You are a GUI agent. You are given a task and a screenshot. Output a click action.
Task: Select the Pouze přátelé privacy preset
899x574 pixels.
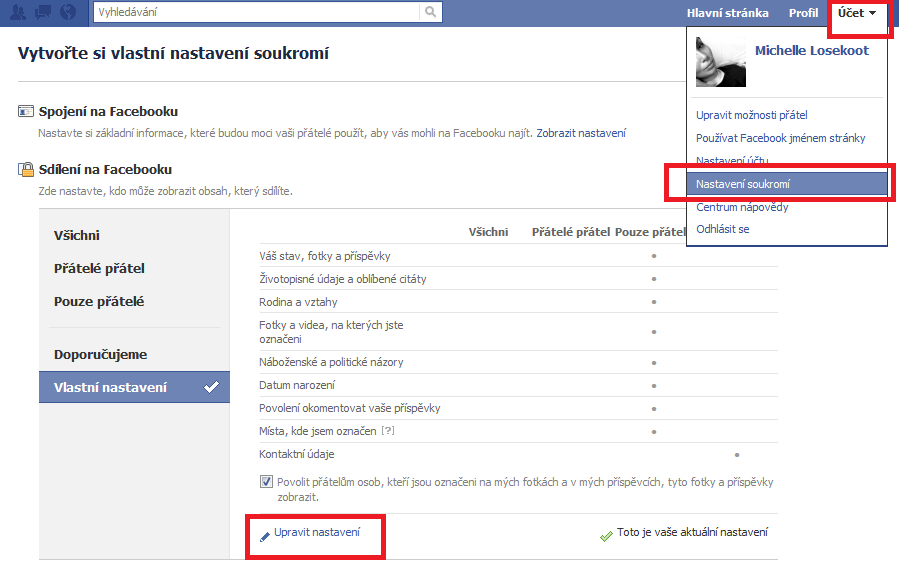tap(99, 302)
